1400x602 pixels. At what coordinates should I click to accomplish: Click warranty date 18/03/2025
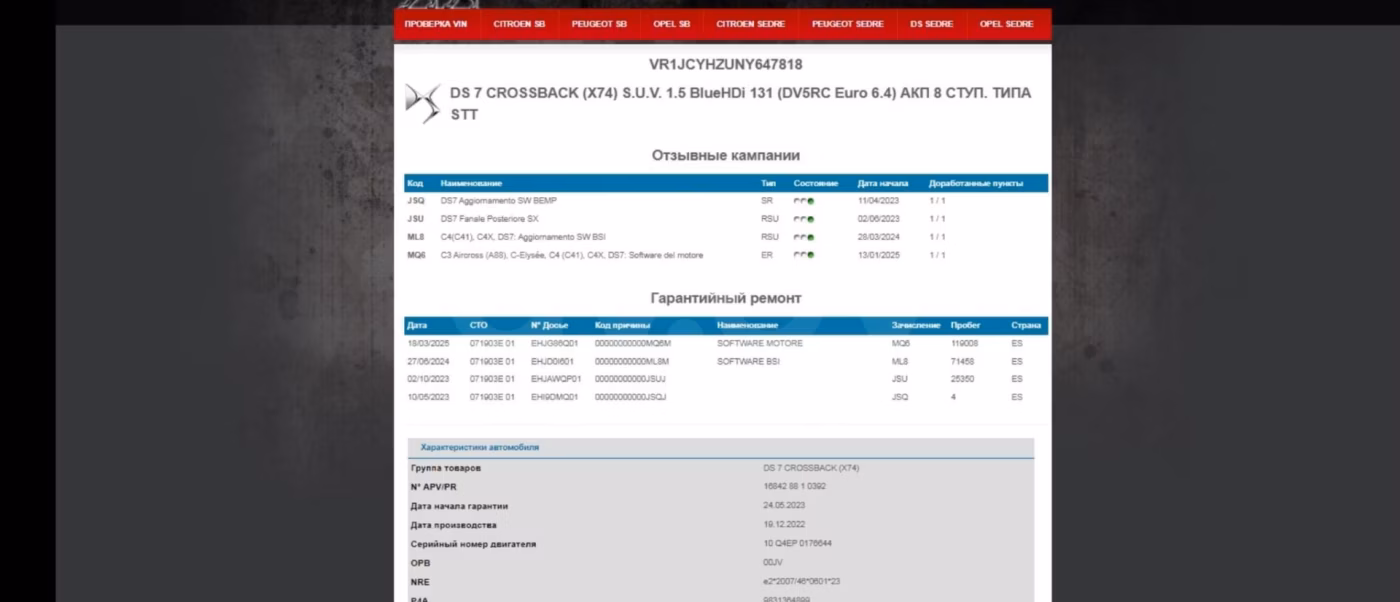tap(428, 343)
